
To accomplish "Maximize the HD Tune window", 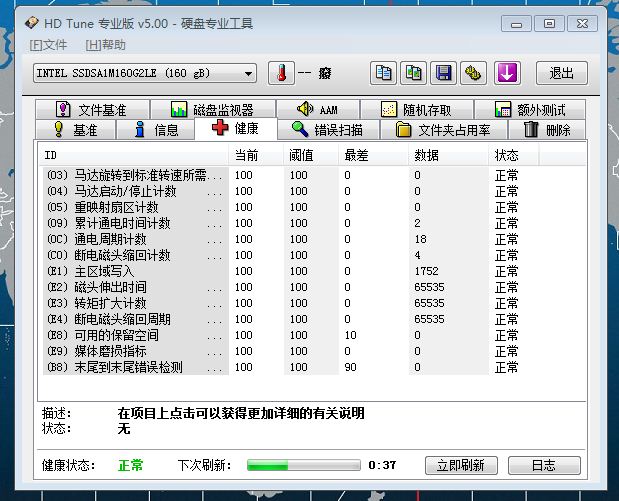I will (x=549, y=24).
